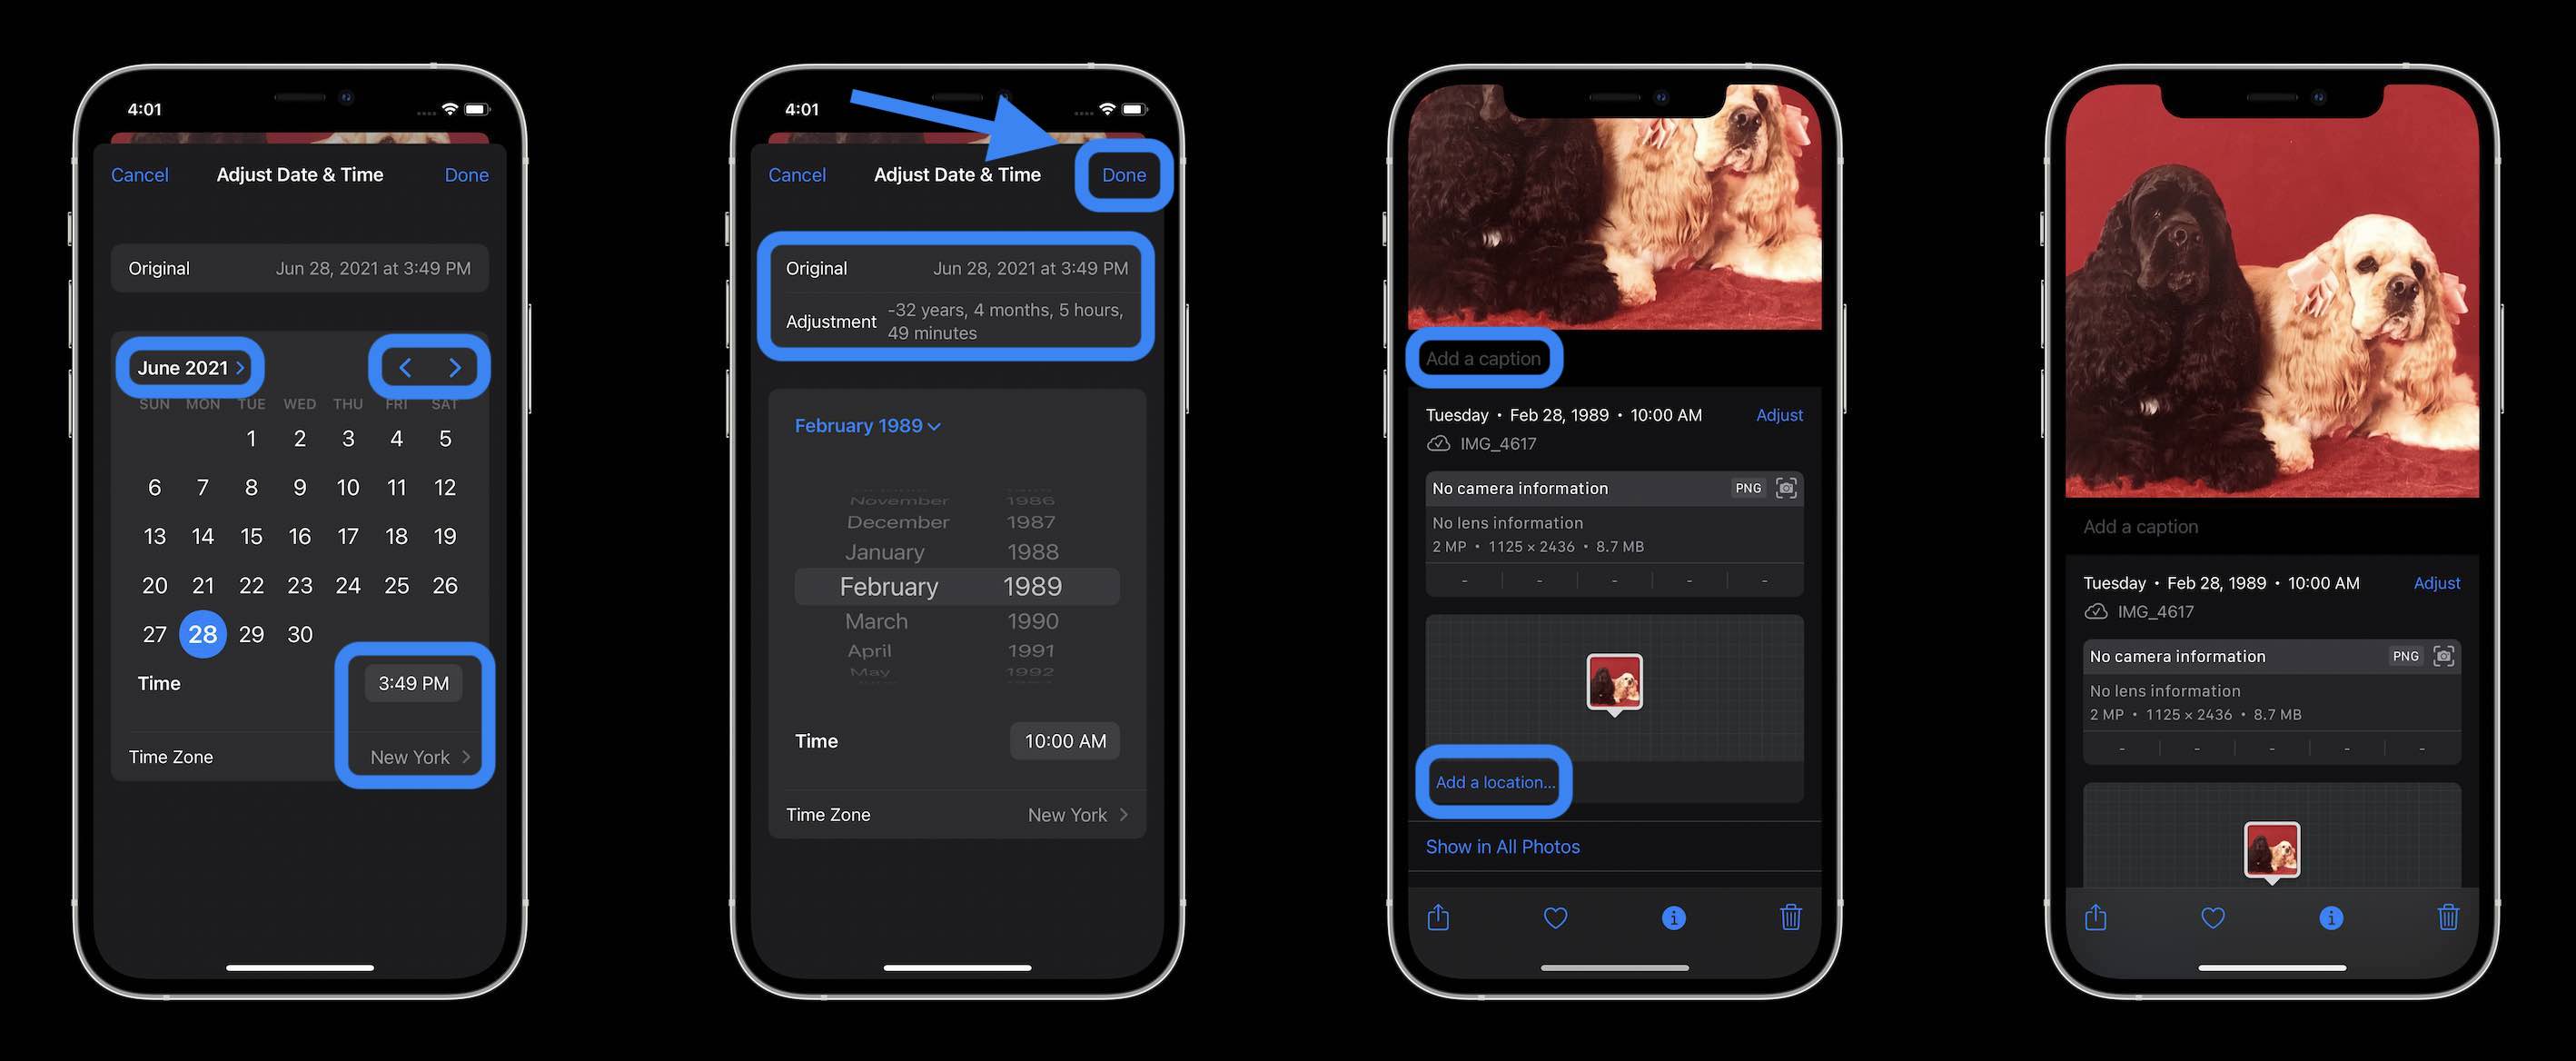Expand New York time zone selector
The height and width of the screenshot is (1061, 2576).
coord(1075,813)
